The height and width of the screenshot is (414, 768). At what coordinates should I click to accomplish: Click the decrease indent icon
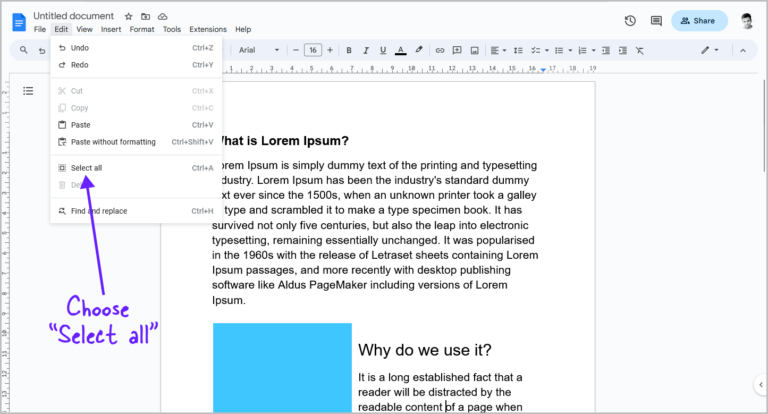point(606,50)
